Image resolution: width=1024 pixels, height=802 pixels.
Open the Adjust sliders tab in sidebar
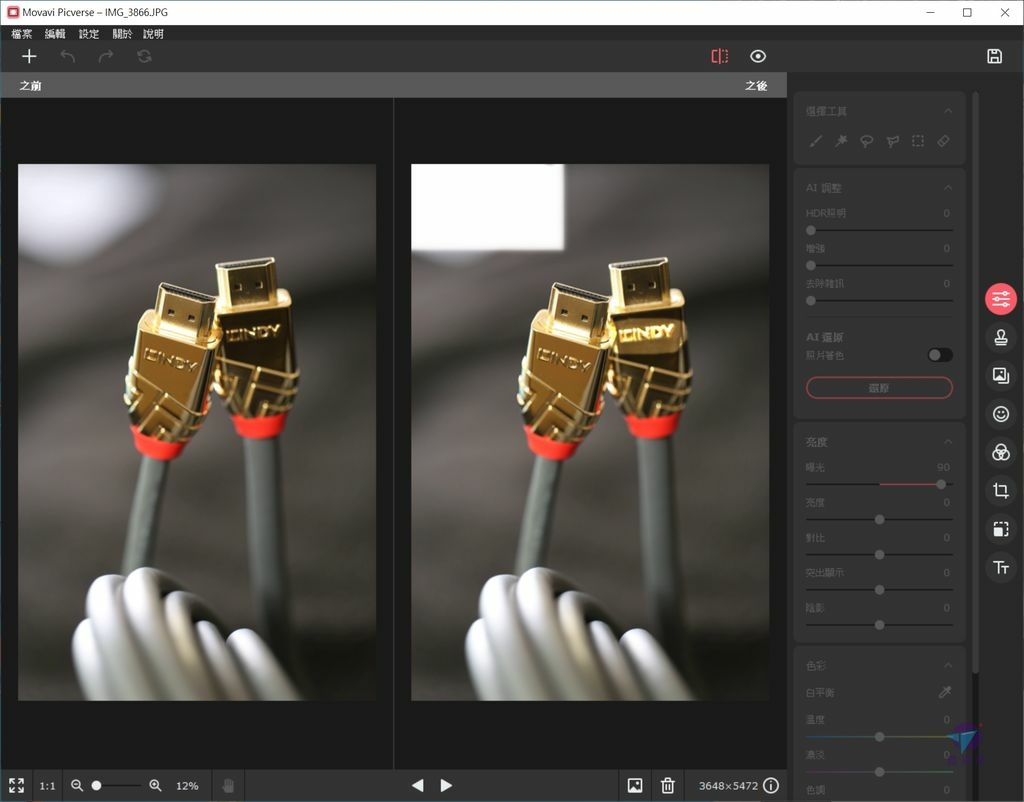click(x=1000, y=299)
